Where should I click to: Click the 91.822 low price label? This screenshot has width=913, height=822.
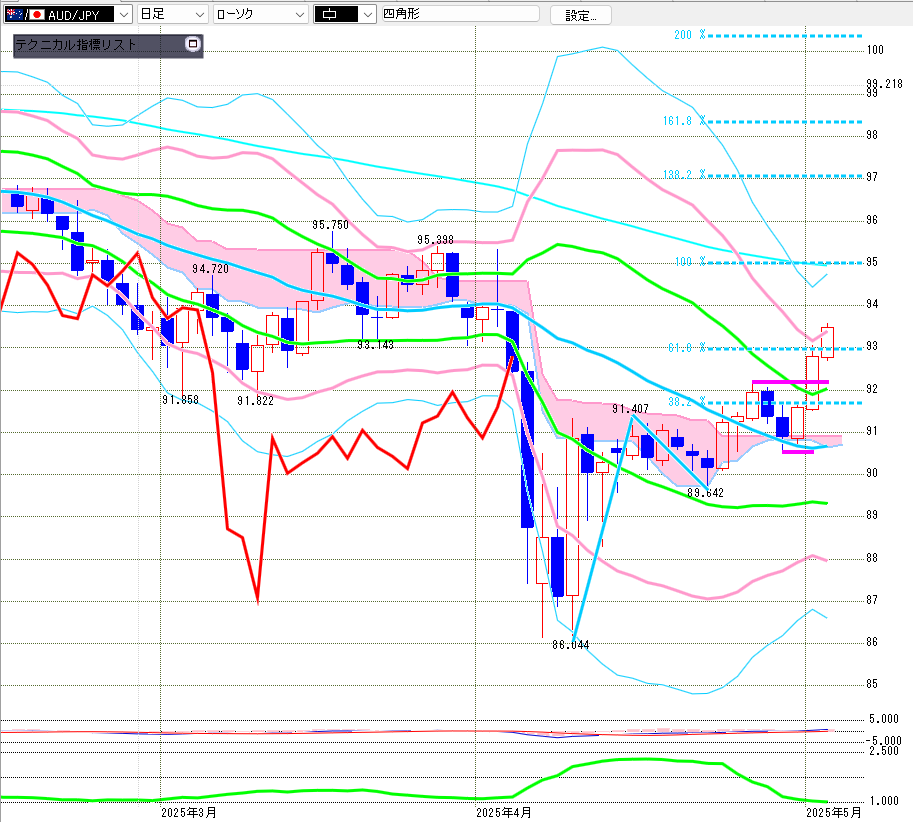coord(255,401)
